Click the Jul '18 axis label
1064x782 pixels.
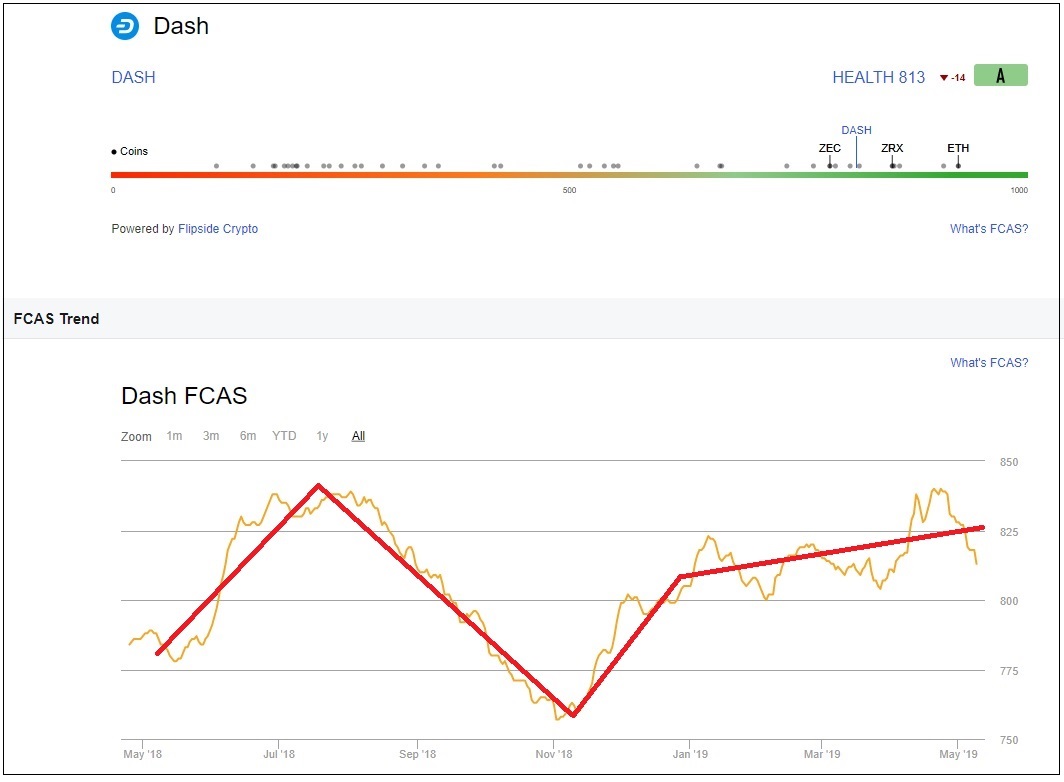279,754
